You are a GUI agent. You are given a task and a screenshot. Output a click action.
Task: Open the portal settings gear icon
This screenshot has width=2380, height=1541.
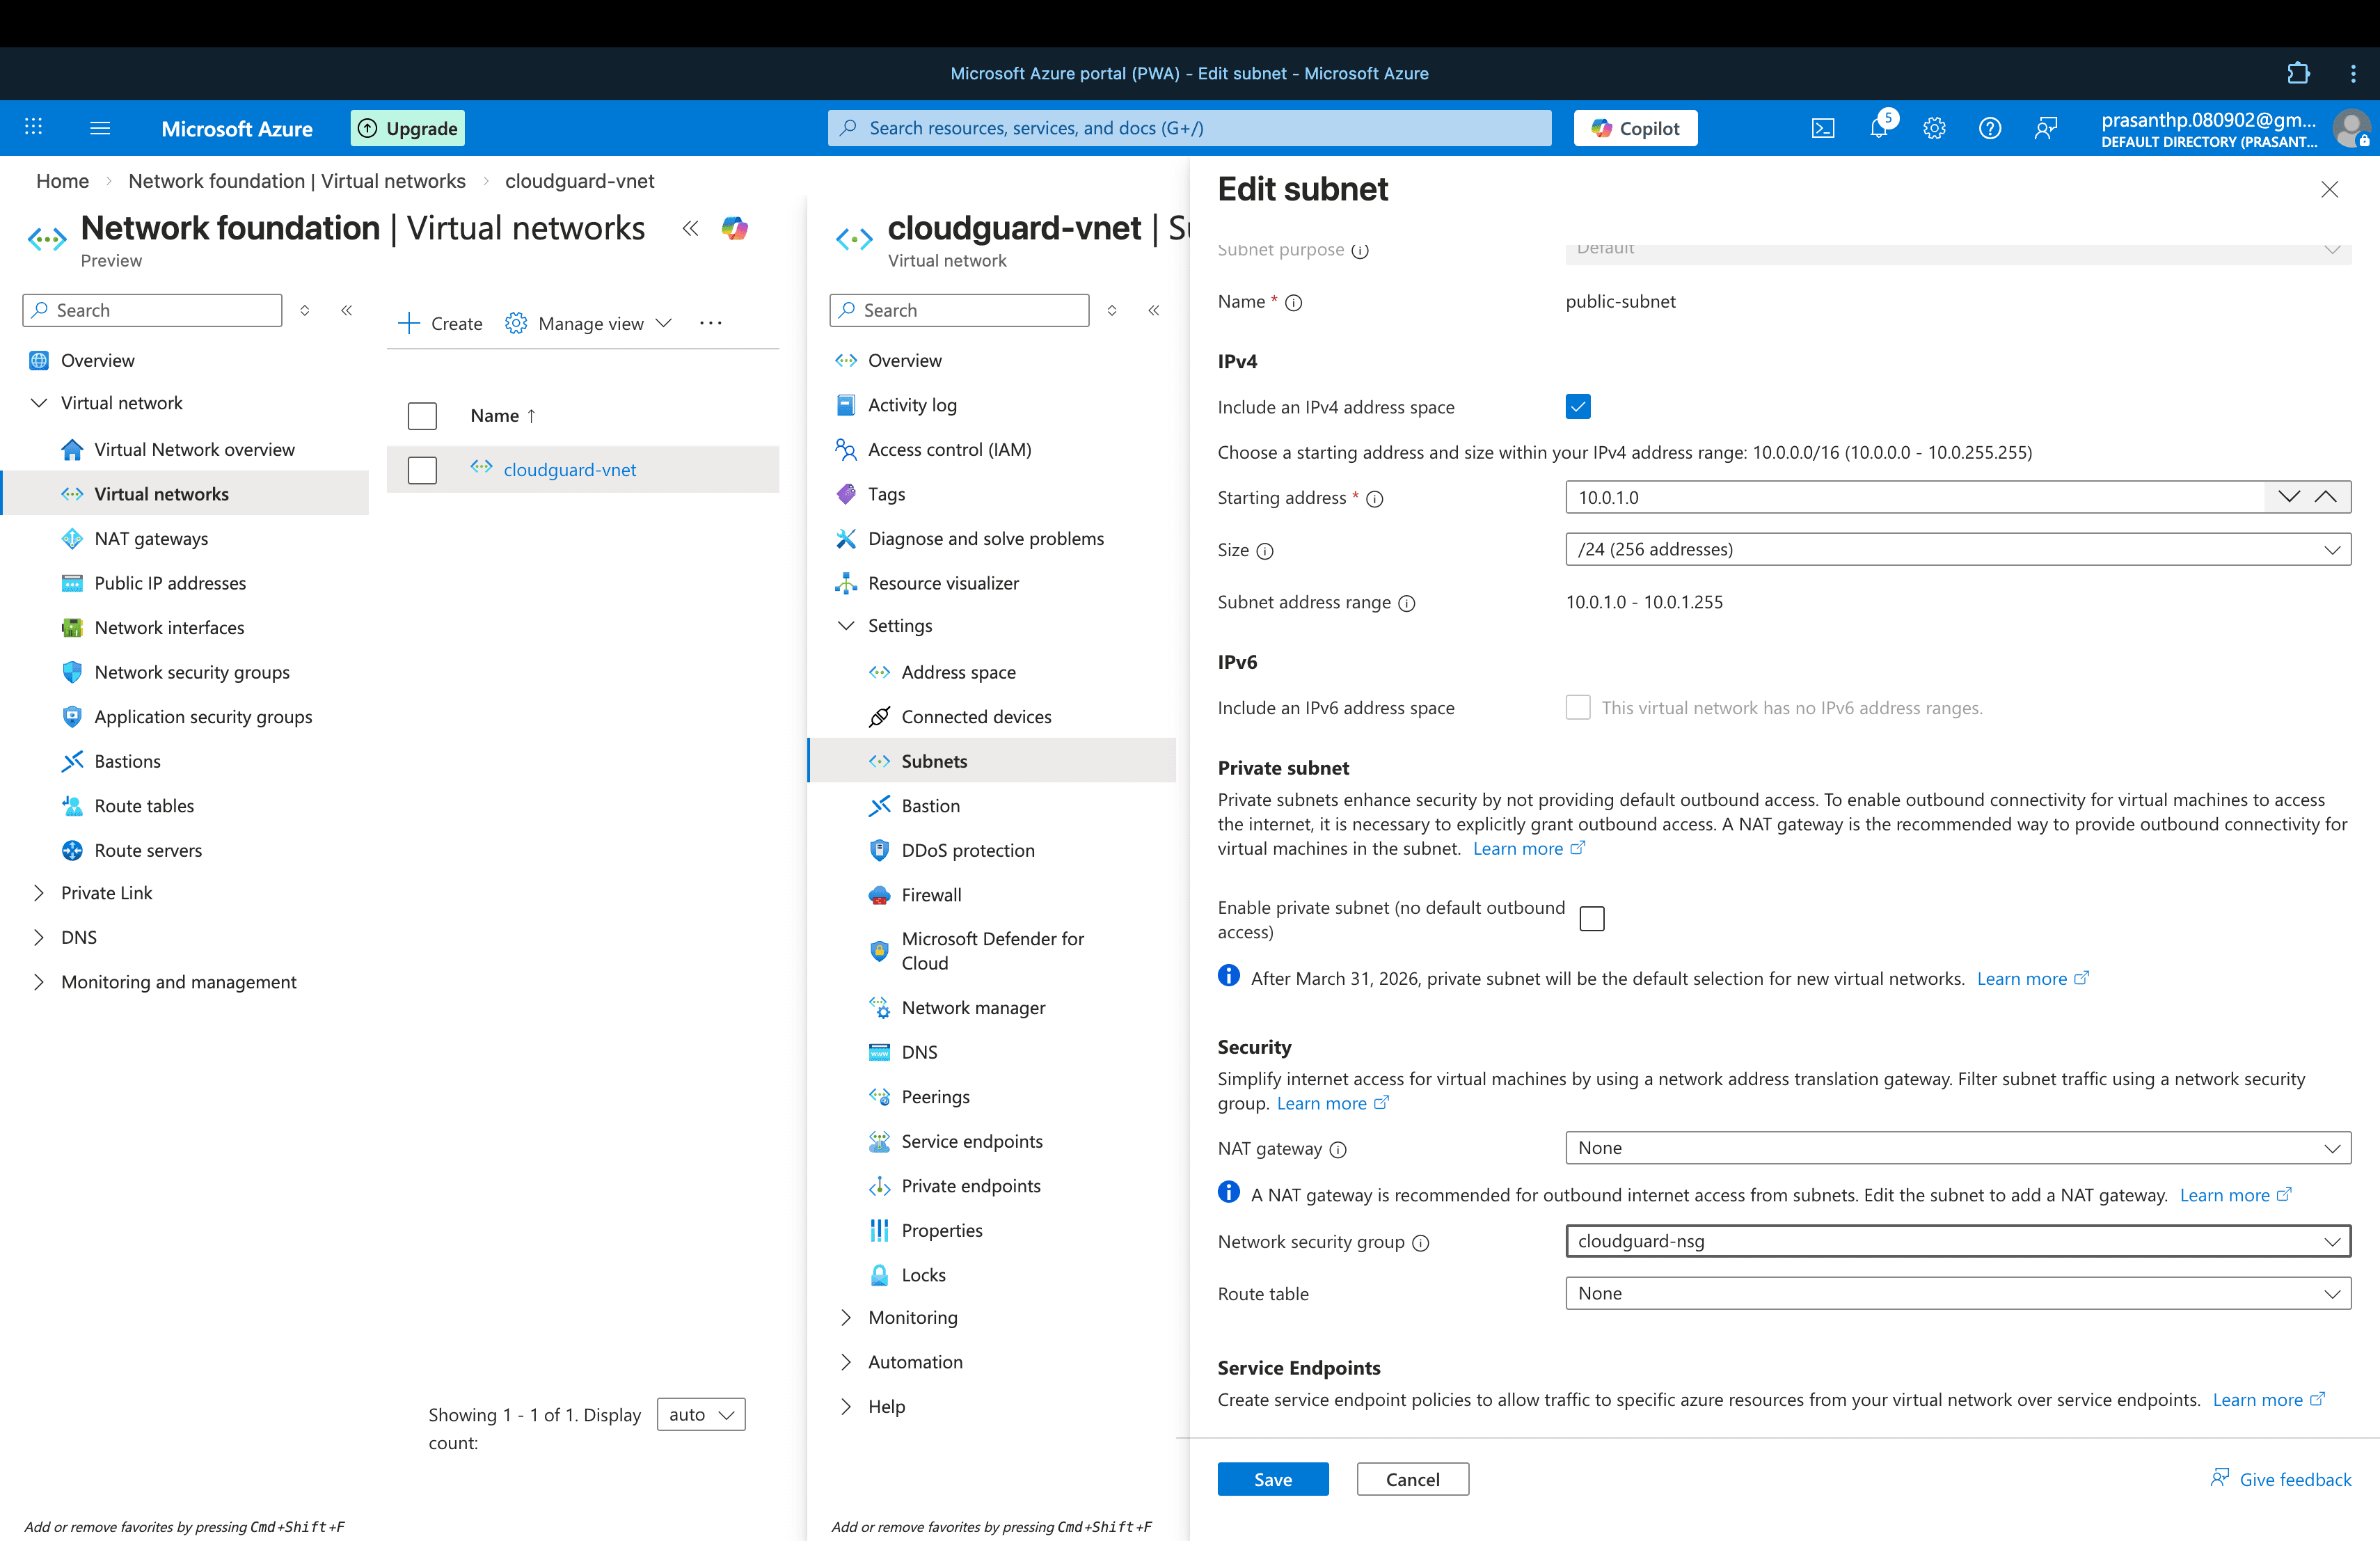click(1934, 128)
